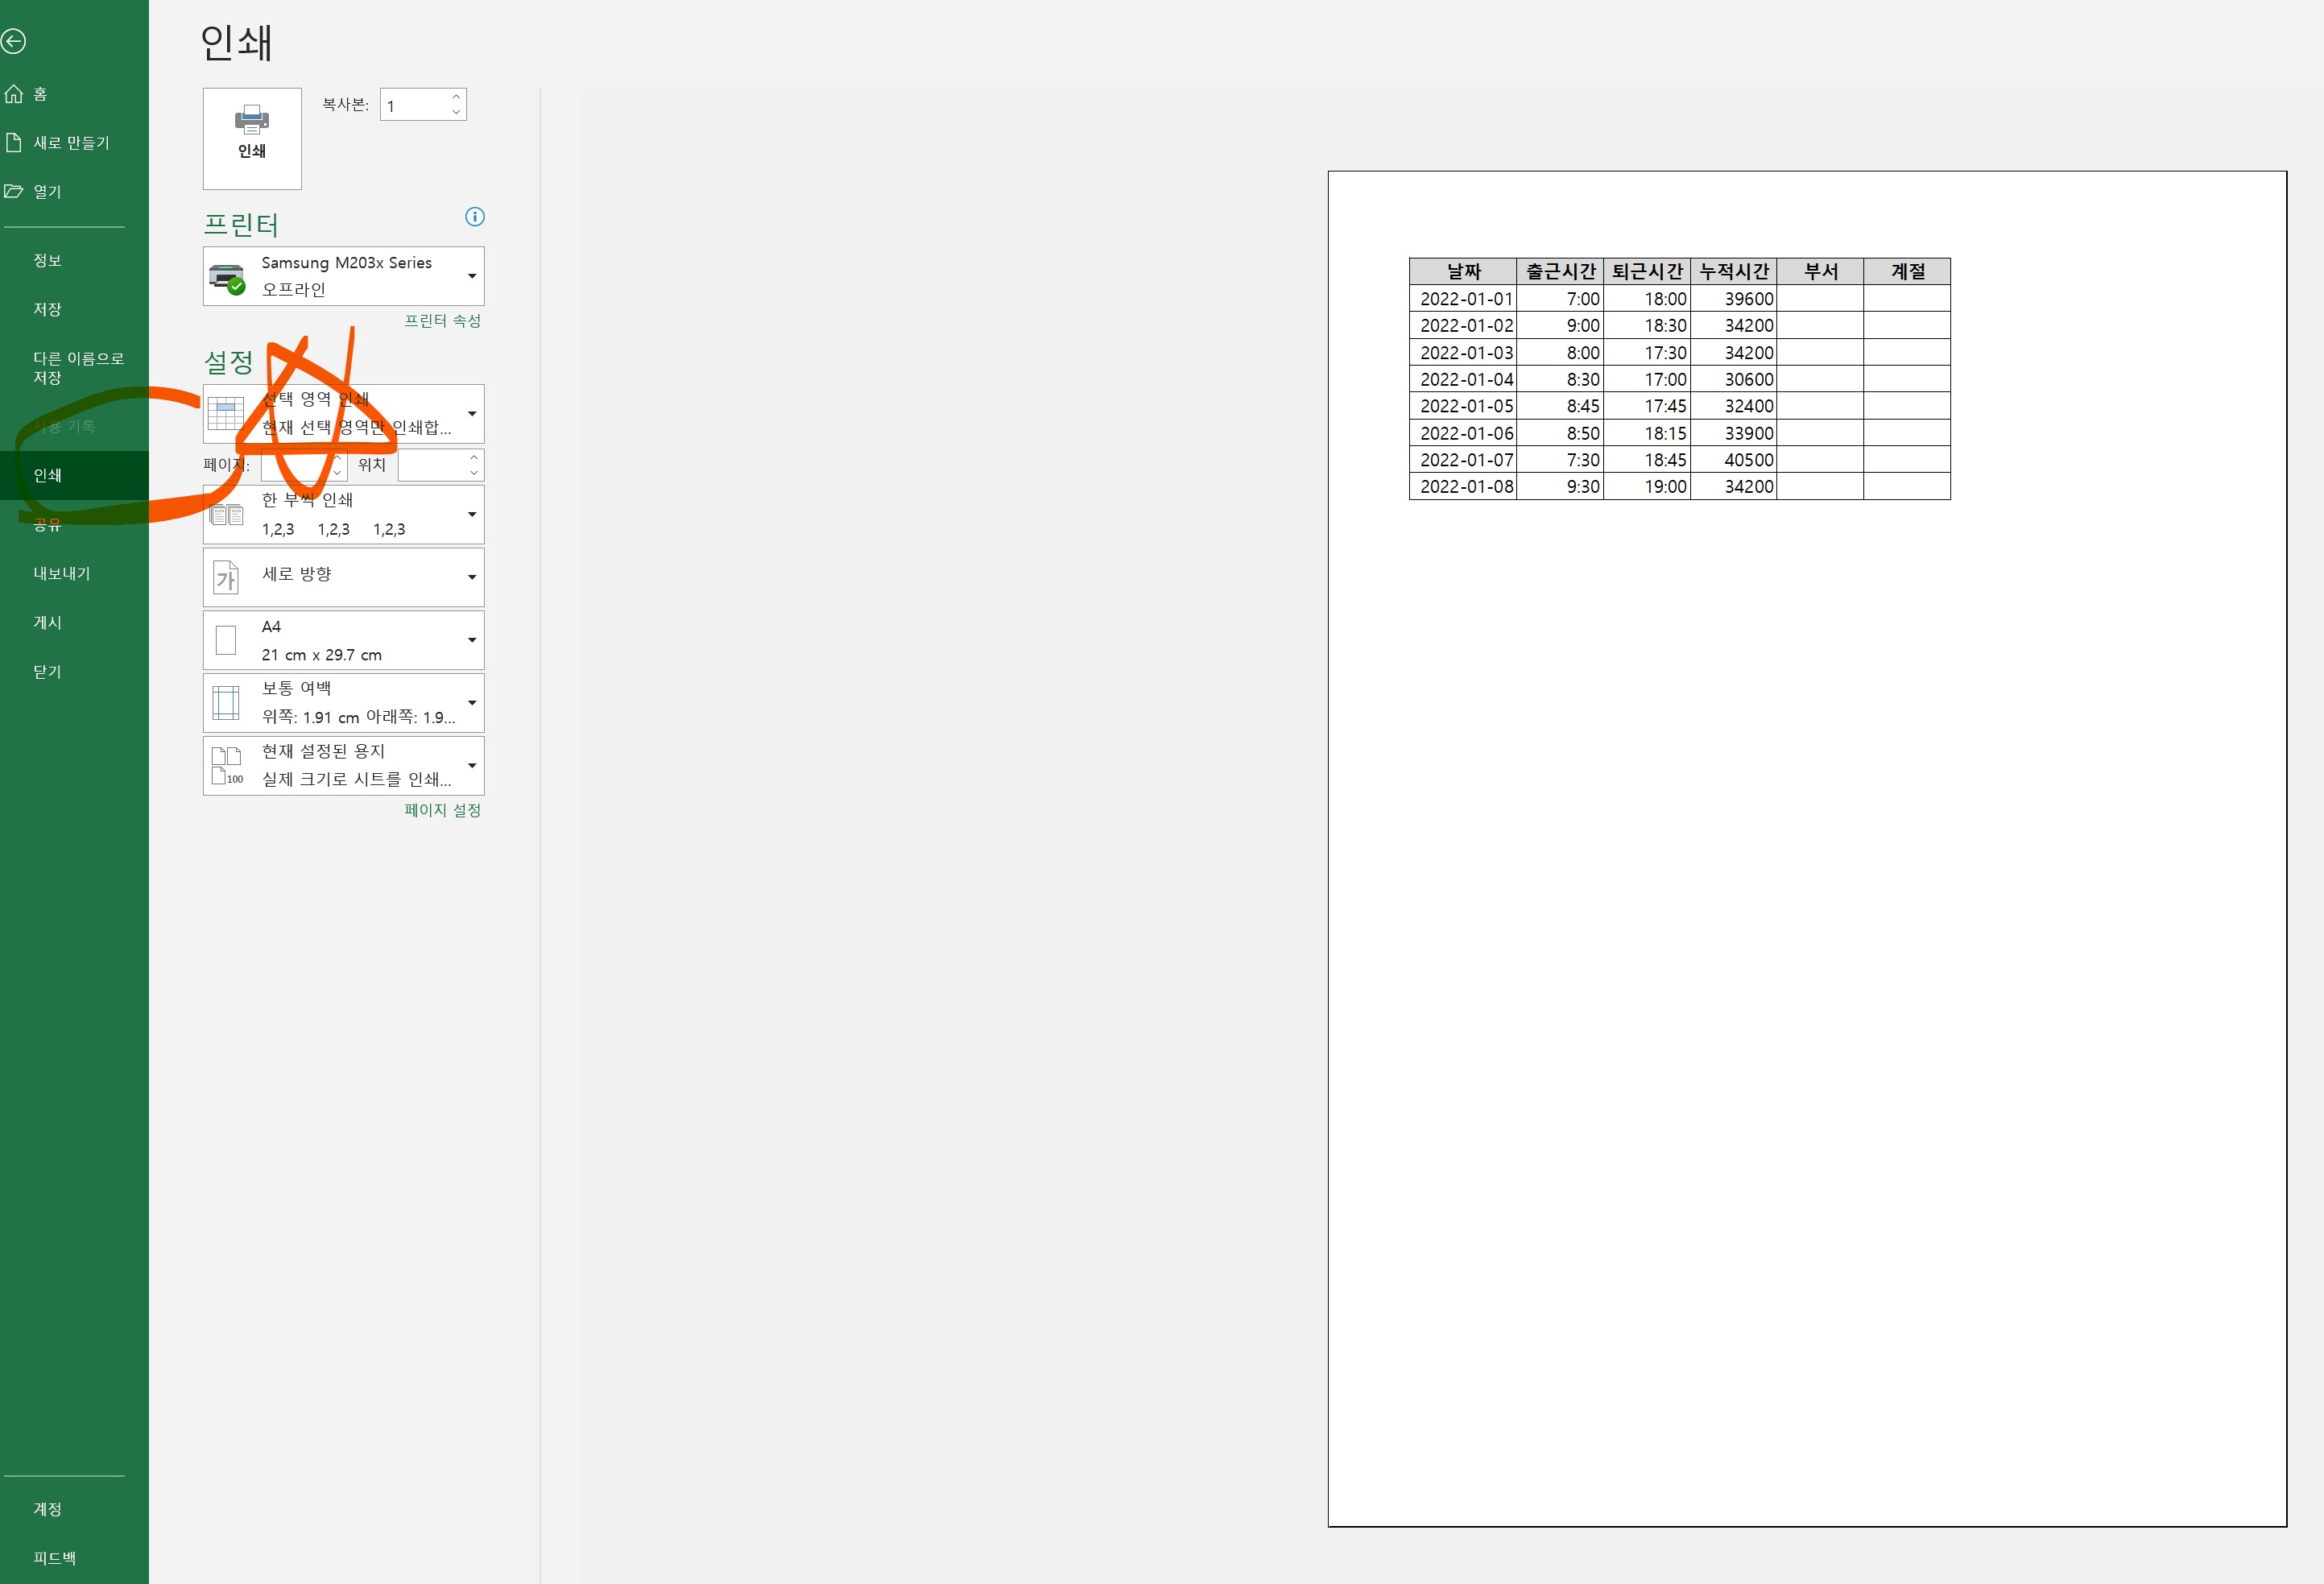Open the Page Setup link

click(442, 810)
